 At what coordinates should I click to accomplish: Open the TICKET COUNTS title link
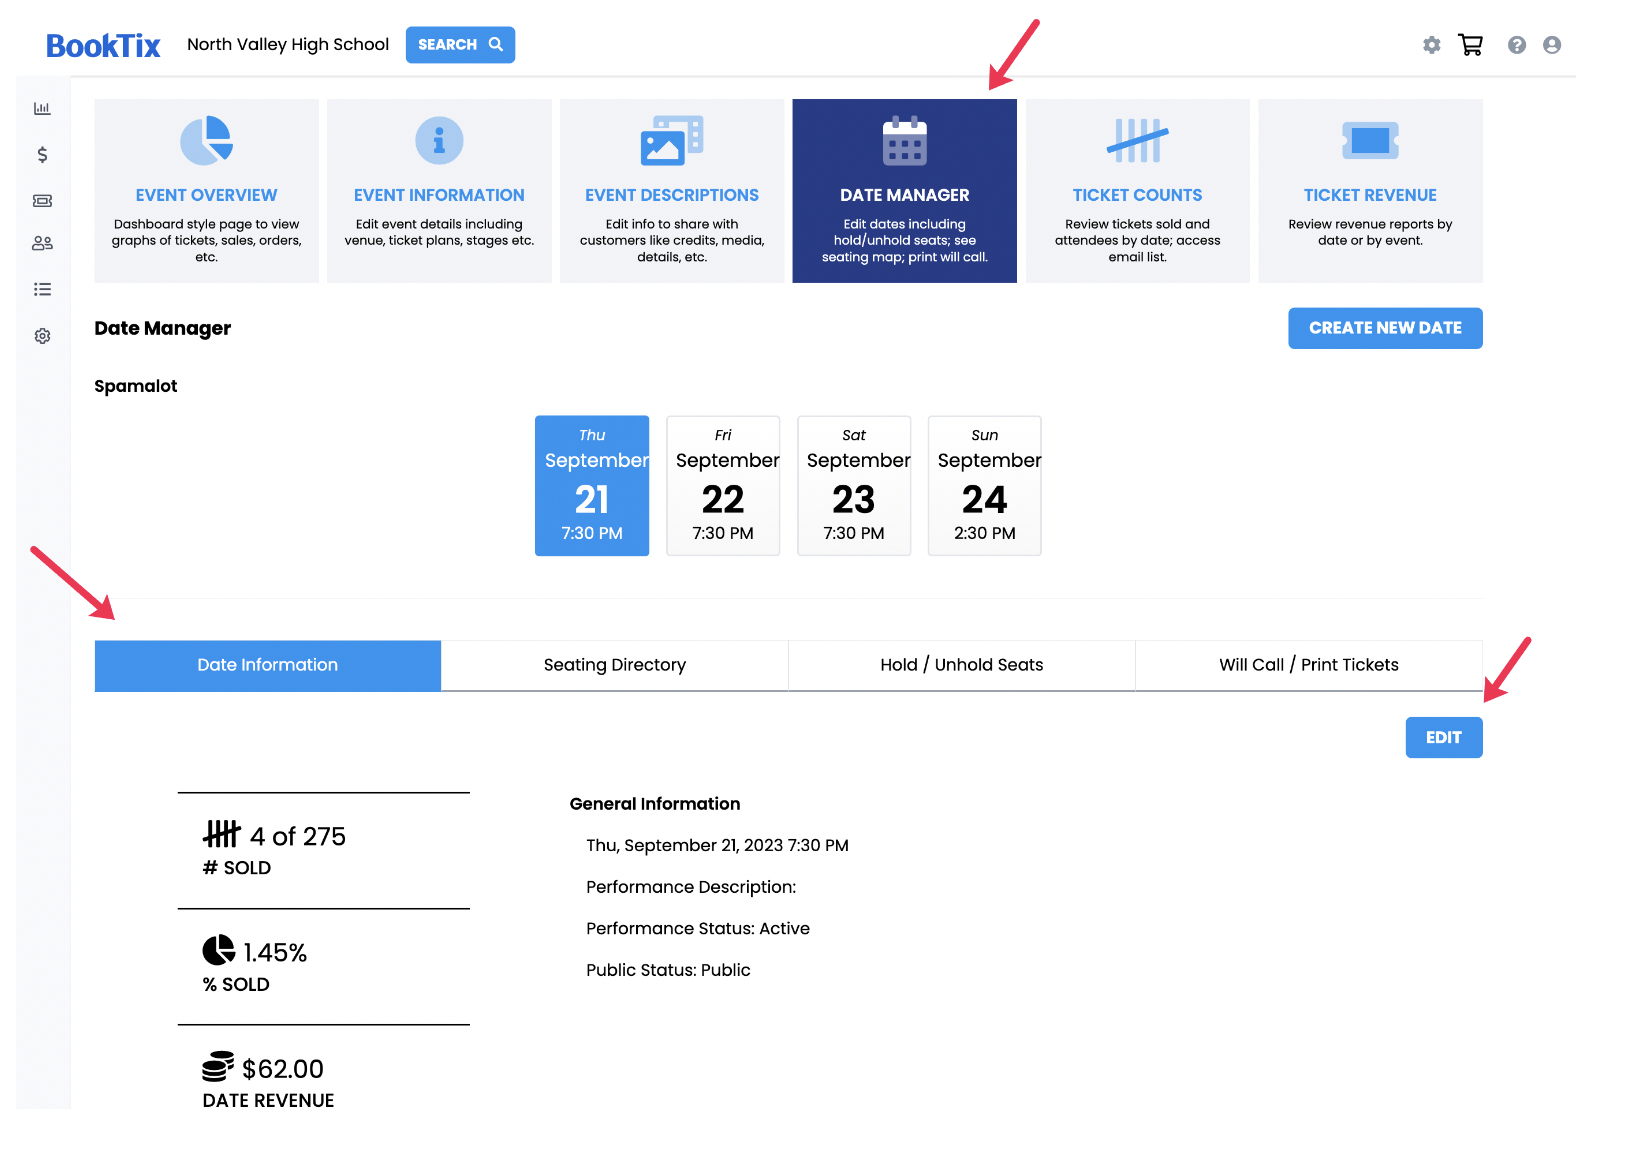coord(1138,195)
